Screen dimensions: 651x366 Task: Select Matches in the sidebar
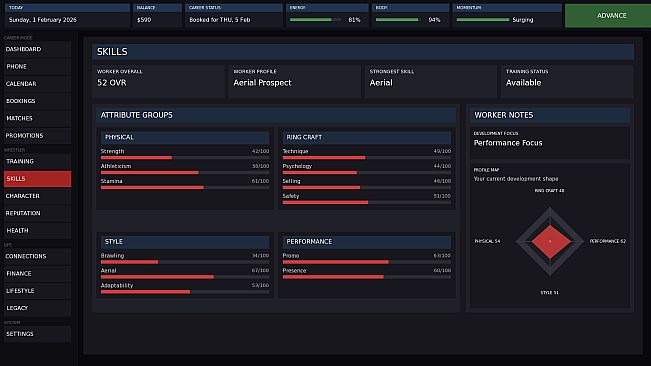(37, 118)
